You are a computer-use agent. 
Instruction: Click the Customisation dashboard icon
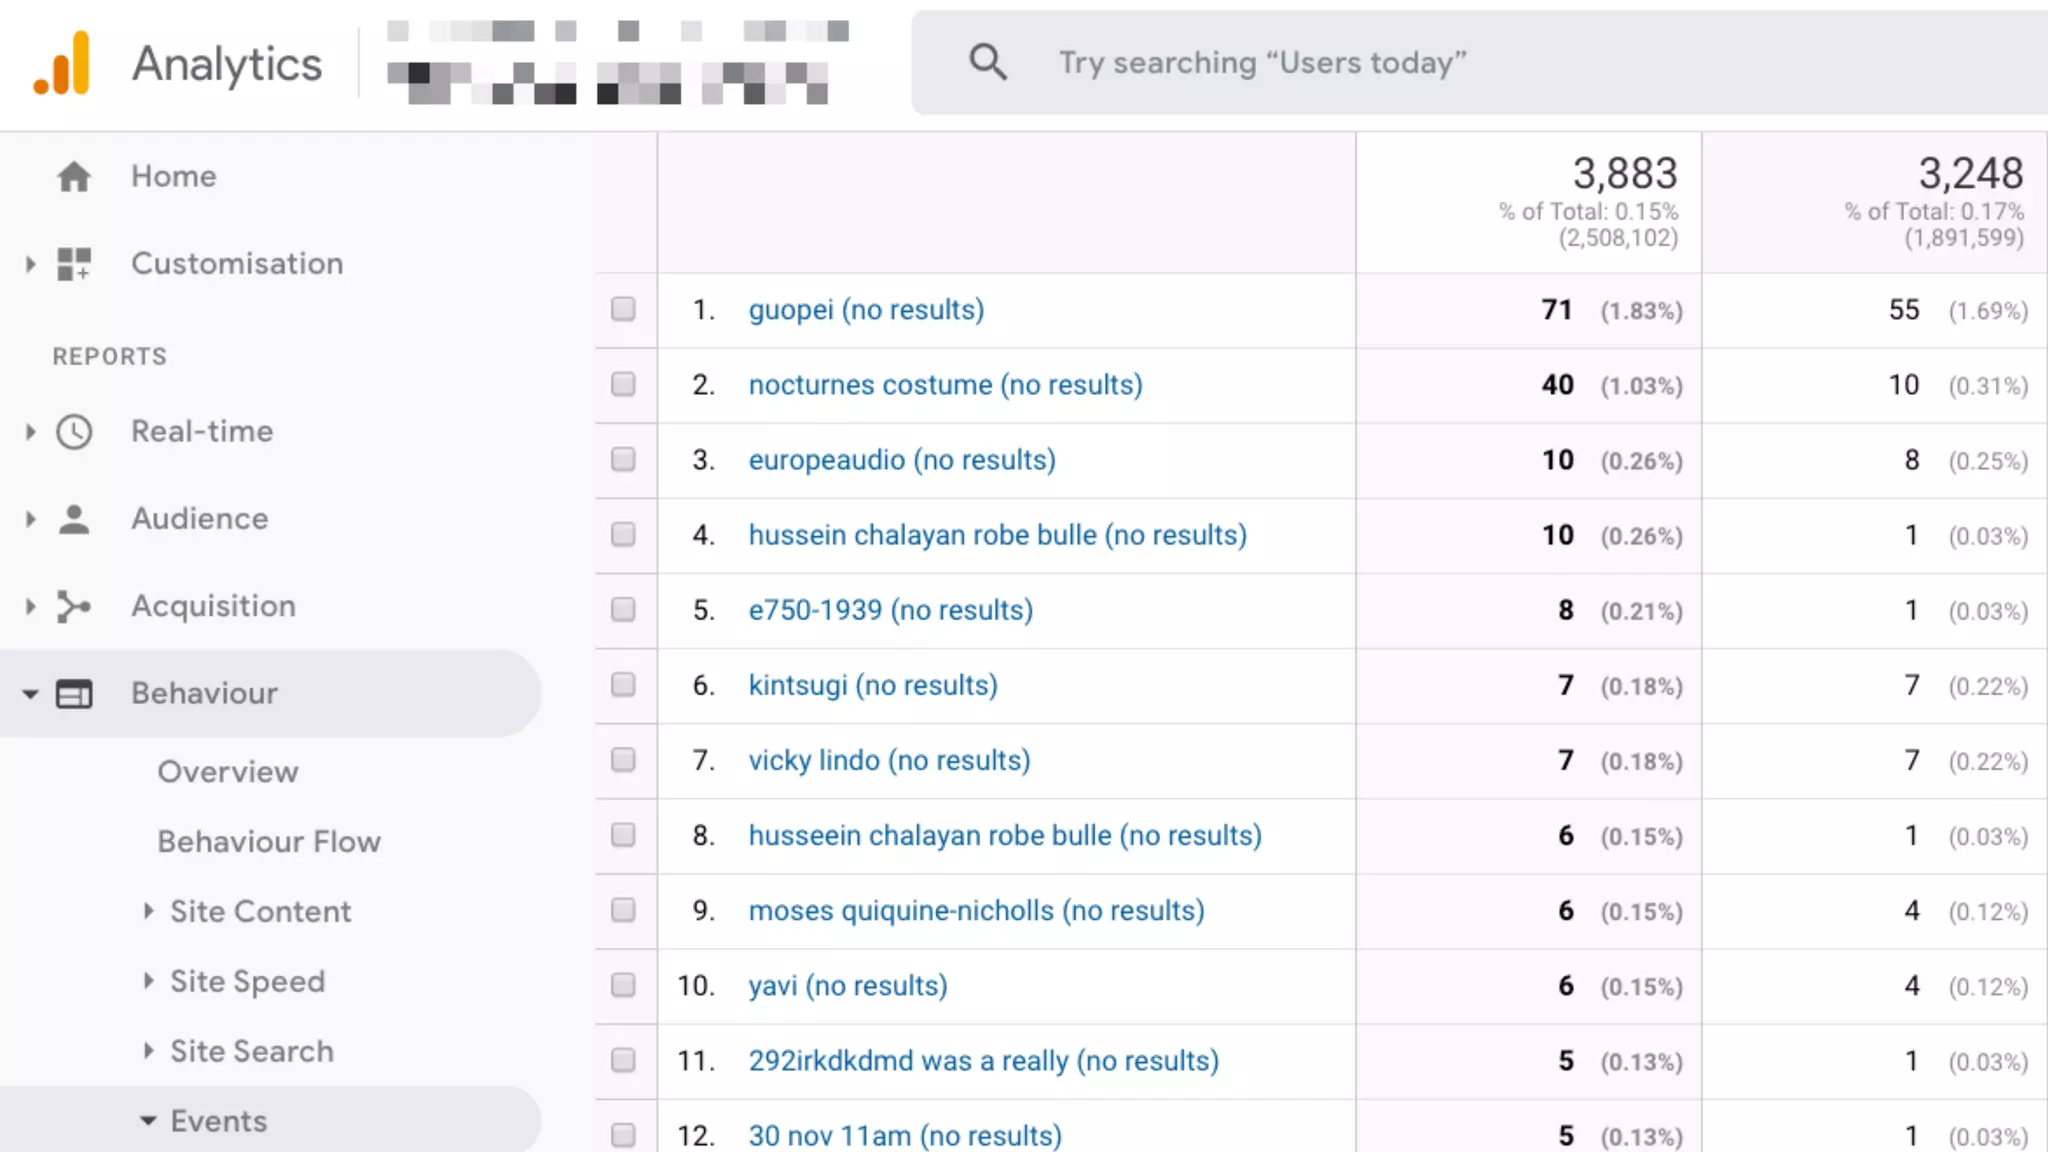74,264
